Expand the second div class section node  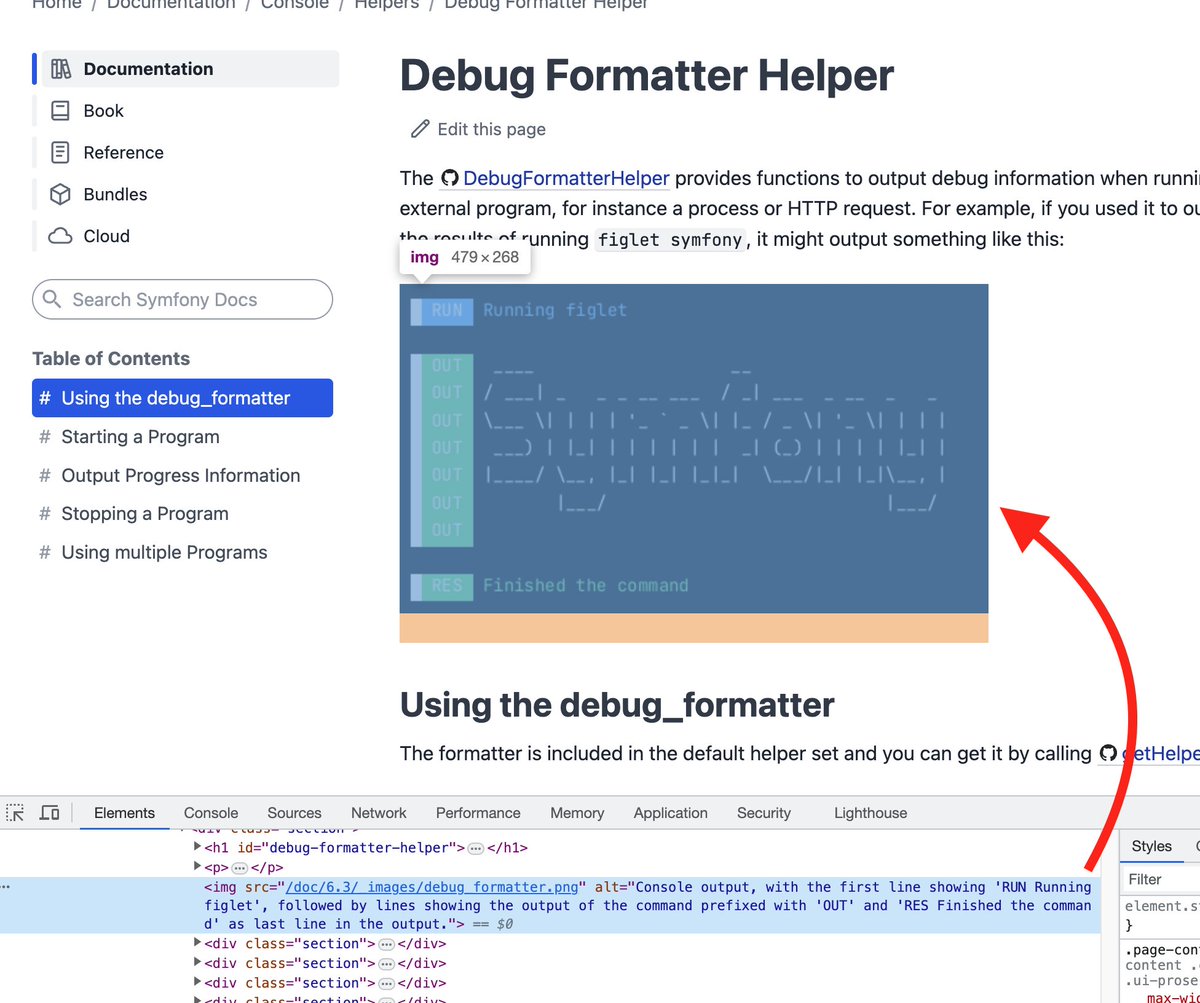198,963
